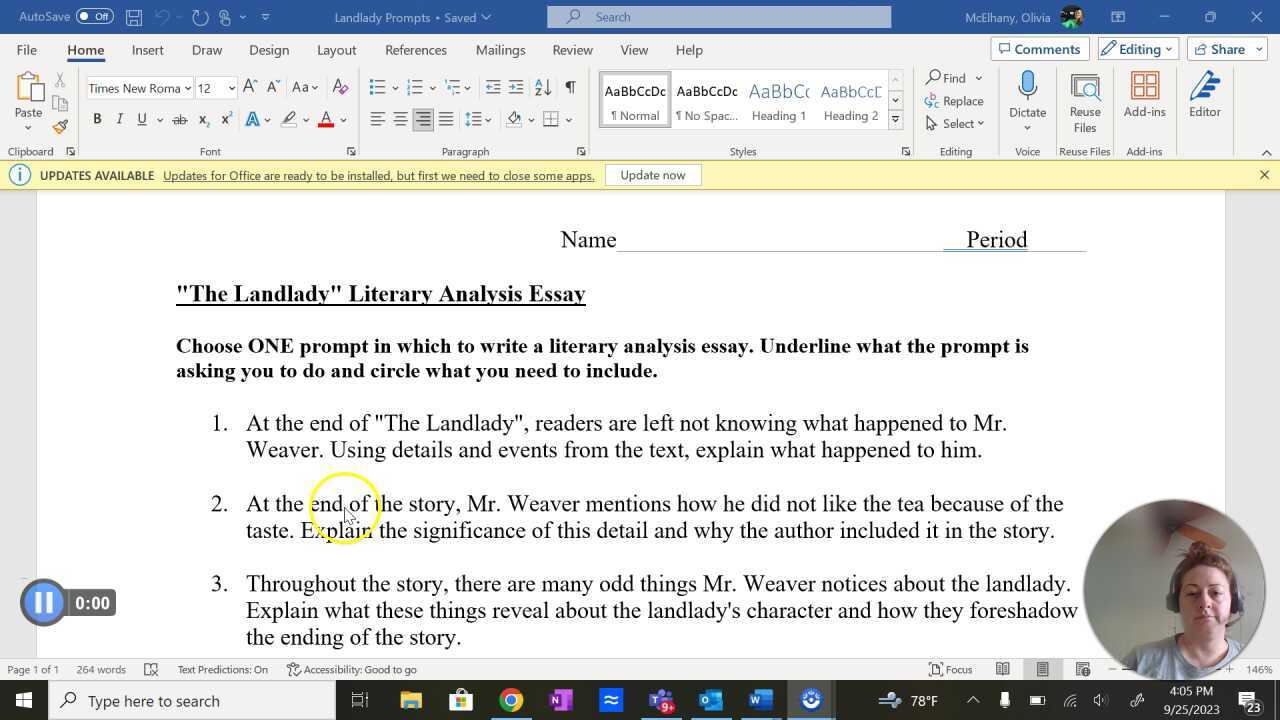
Task: Toggle Bold formatting
Action: pos(97,119)
